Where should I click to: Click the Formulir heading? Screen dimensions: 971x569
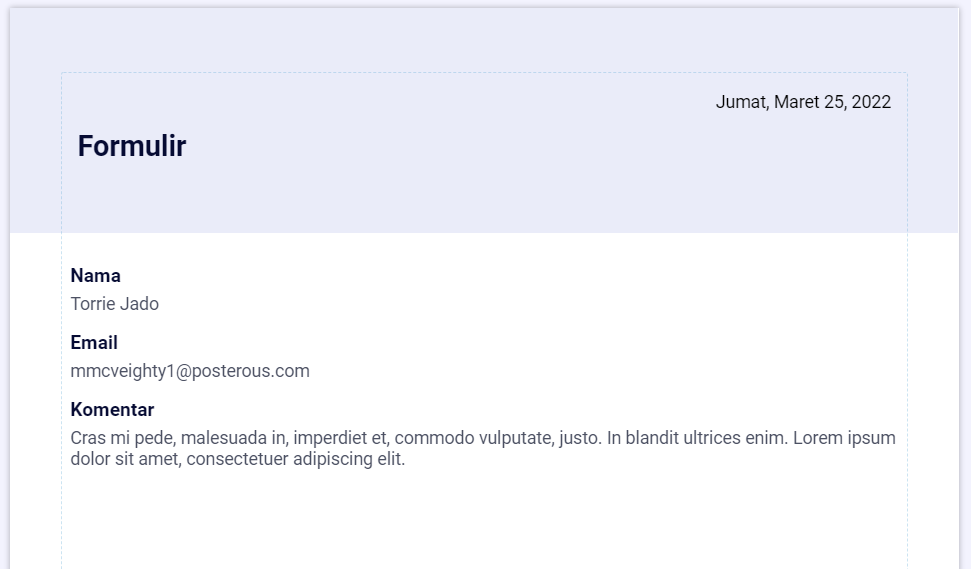tap(132, 146)
